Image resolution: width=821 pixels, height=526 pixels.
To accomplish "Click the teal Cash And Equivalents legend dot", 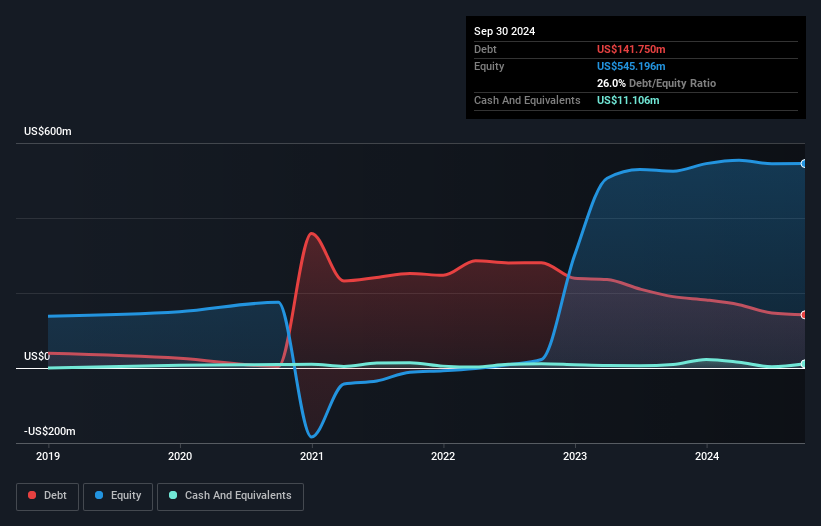I will pyautogui.click(x=173, y=495).
